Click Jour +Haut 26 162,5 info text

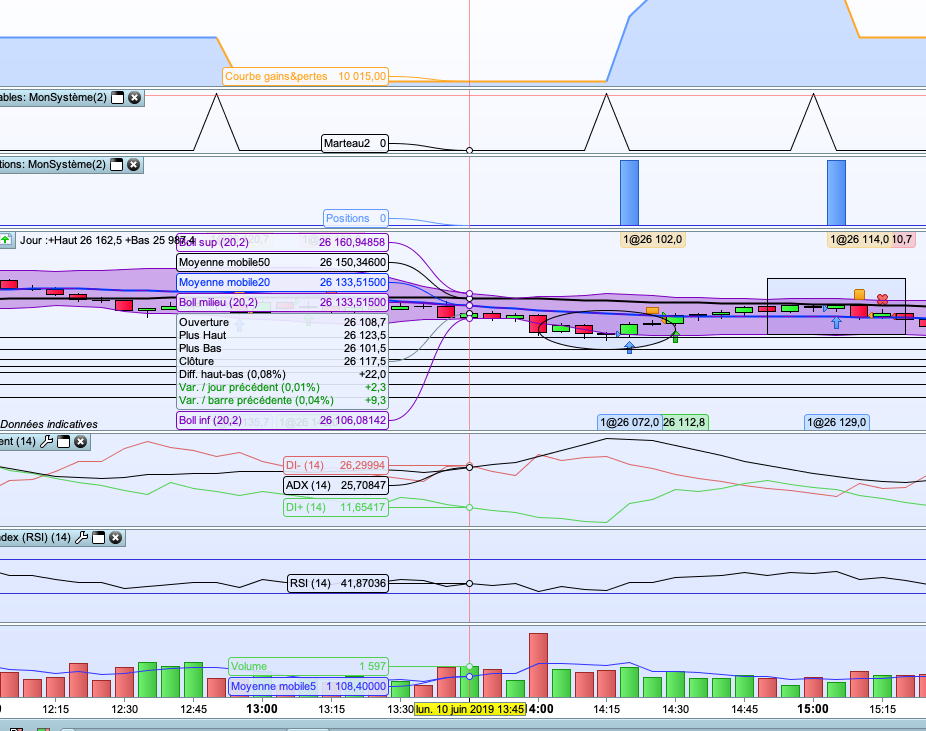point(106,240)
